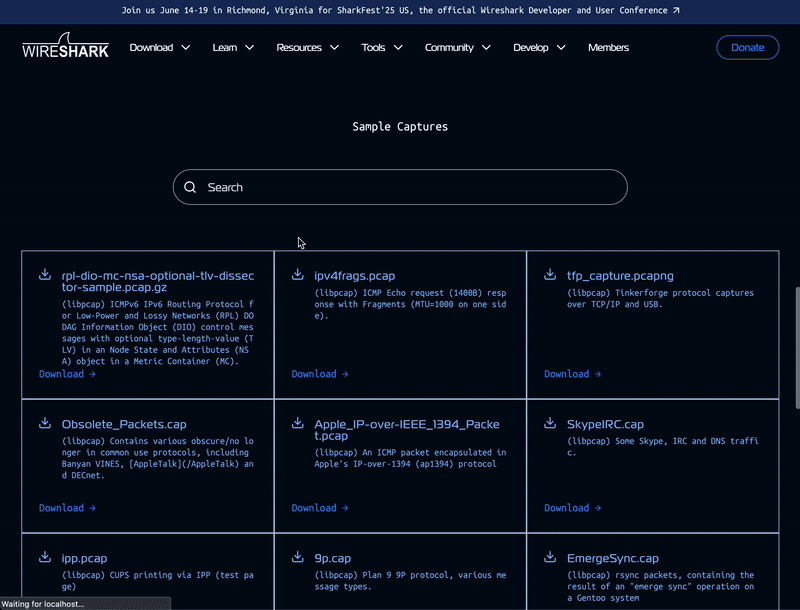Click download icon beside SkypeIRC.cap
The image size is (800, 610).
[550, 423]
